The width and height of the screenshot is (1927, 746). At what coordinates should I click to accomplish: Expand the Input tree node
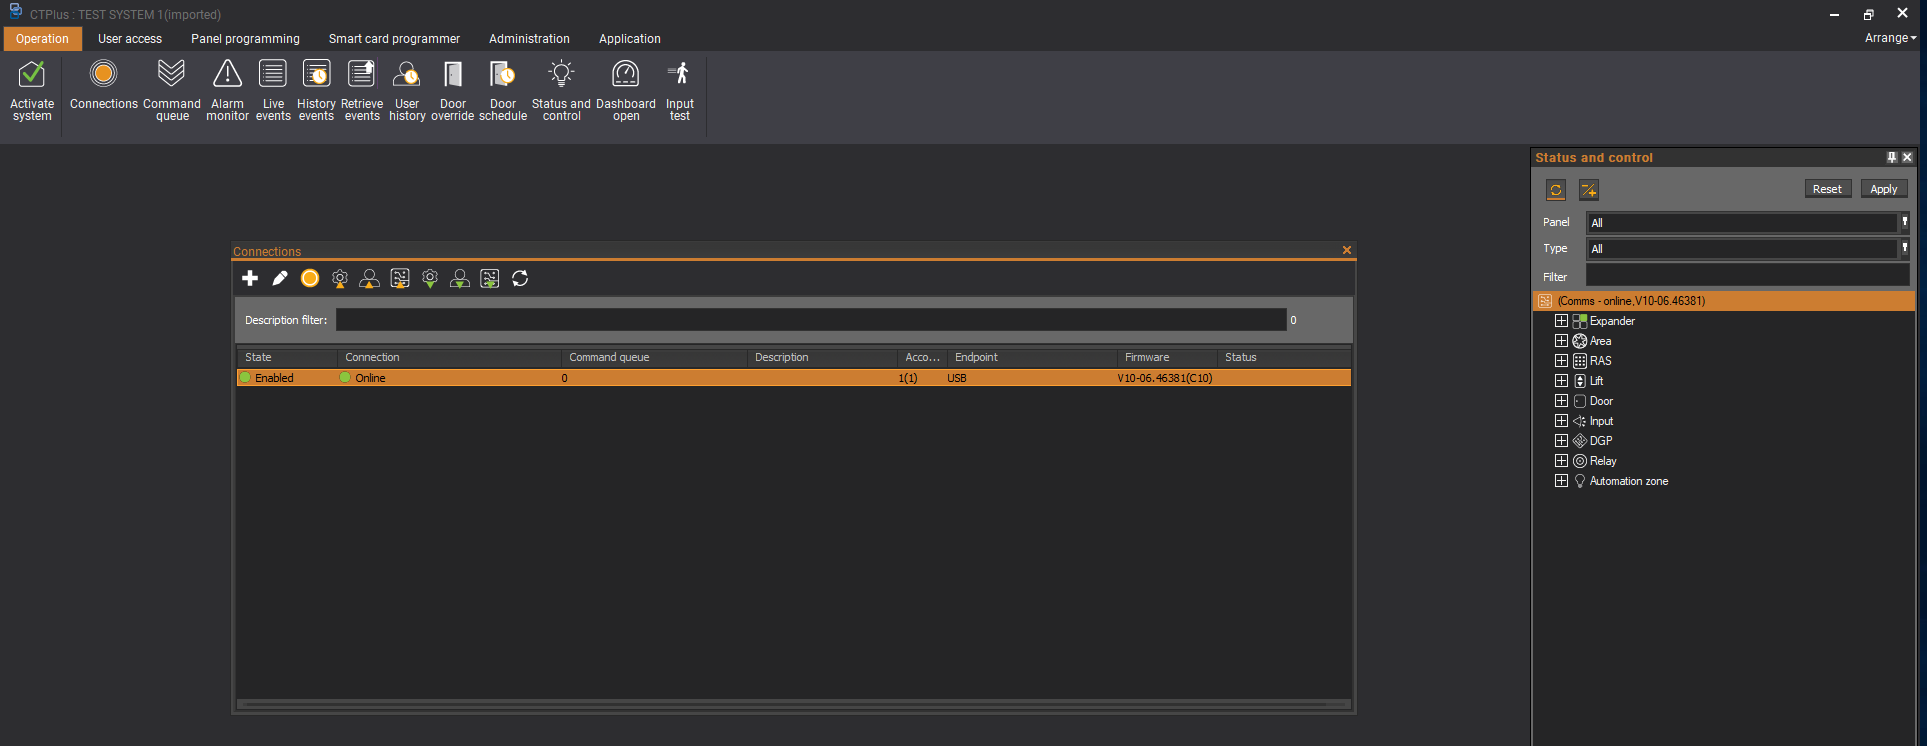point(1561,421)
